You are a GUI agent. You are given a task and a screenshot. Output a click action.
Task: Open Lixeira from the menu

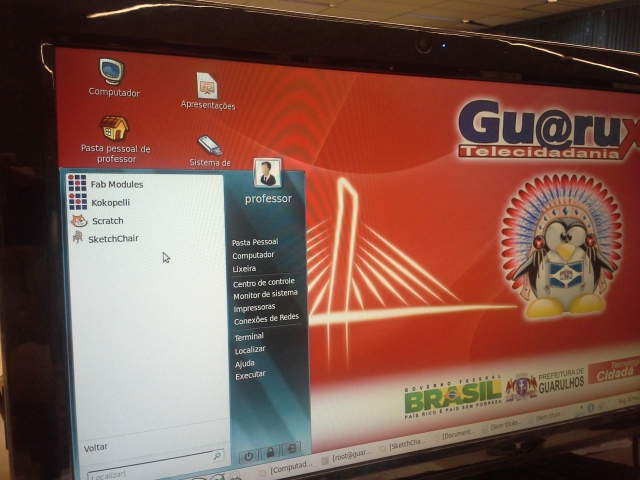point(244,269)
